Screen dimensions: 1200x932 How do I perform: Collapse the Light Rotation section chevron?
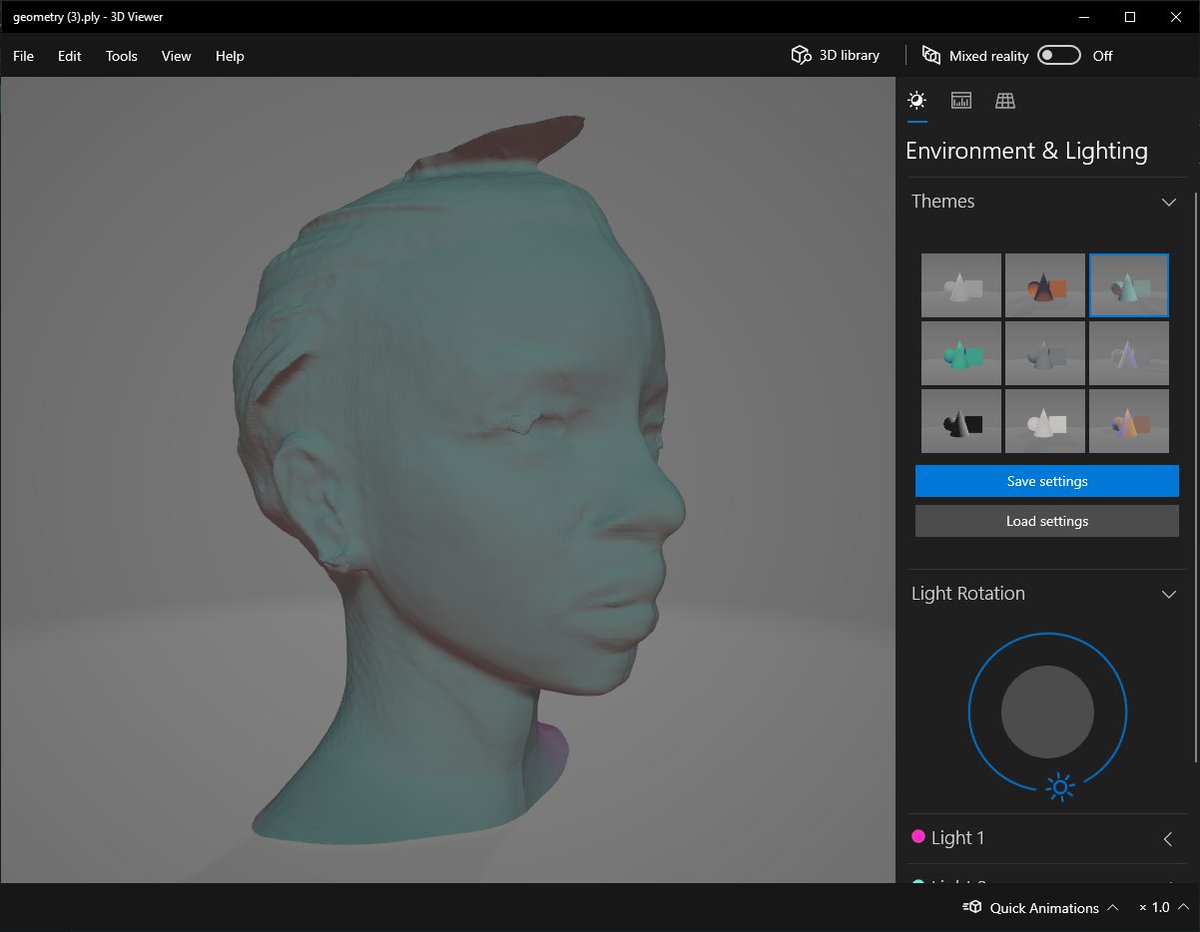click(1168, 594)
